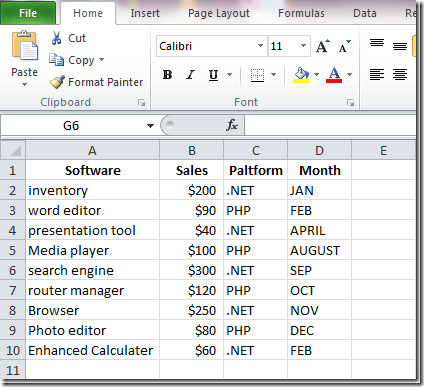Open the Font dialog launcher
The width and height of the screenshot is (424, 387).
click(350, 103)
